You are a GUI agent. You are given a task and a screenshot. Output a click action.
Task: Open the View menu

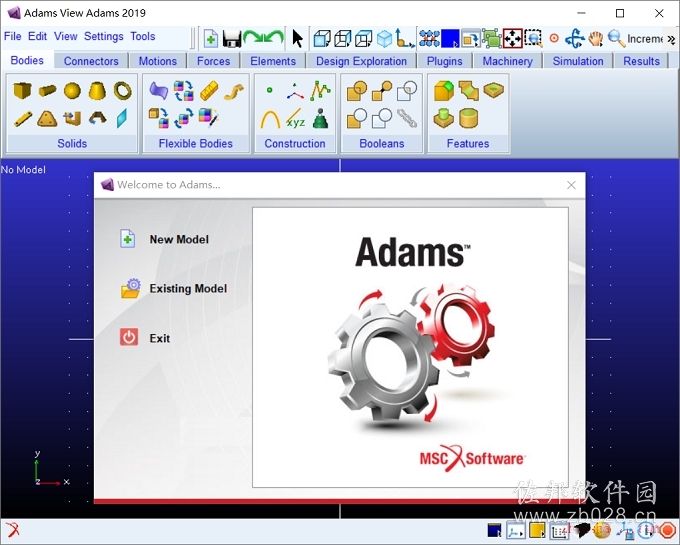coord(65,36)
